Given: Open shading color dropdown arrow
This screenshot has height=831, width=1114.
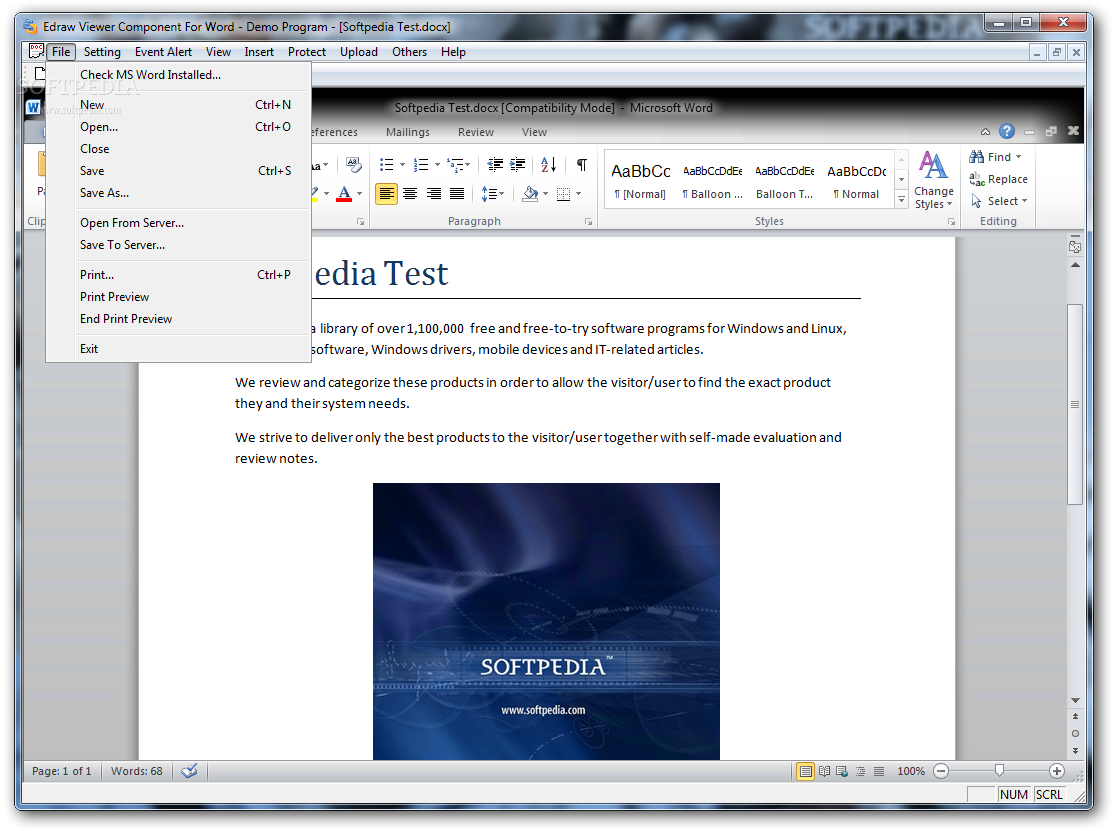Looking at the screenshot, I should tap(546, 193).
